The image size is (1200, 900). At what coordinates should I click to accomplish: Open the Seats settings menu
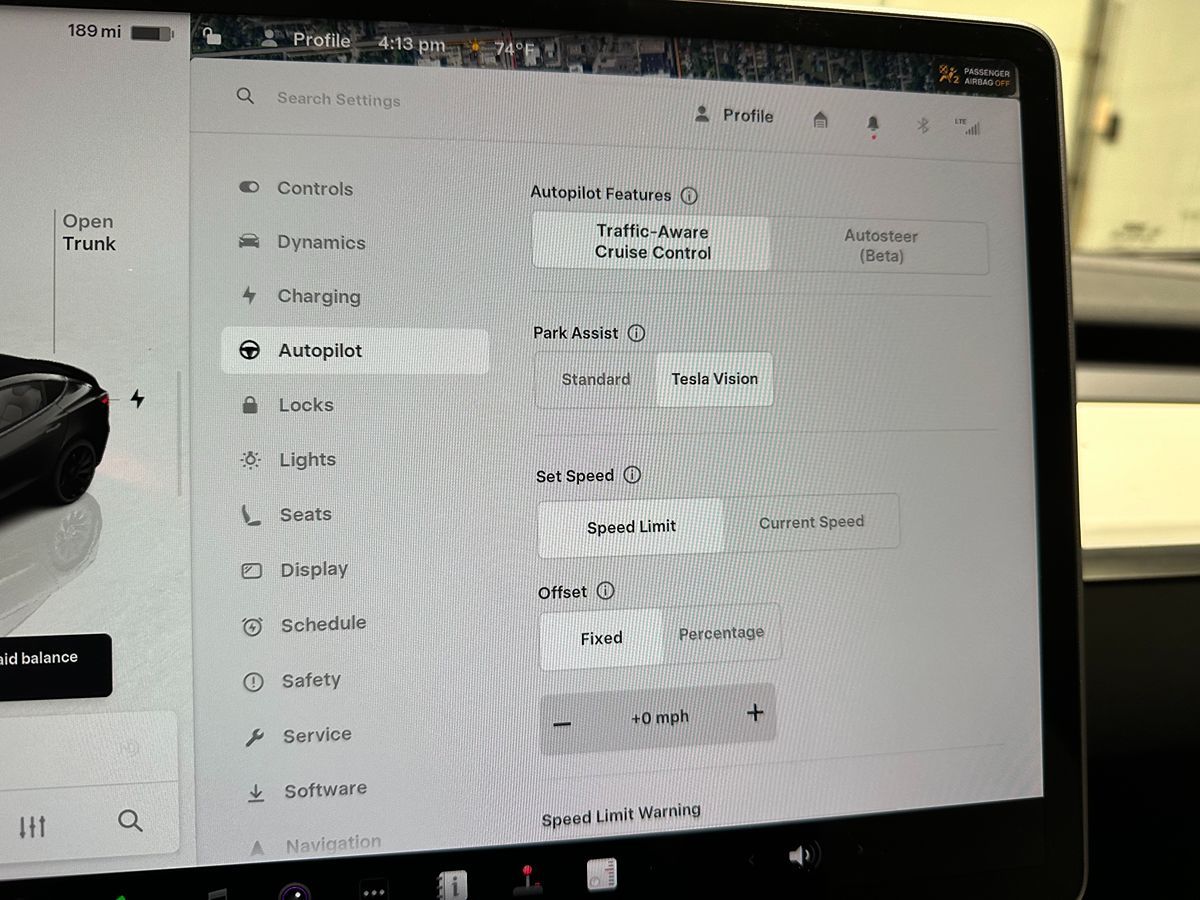287,515
